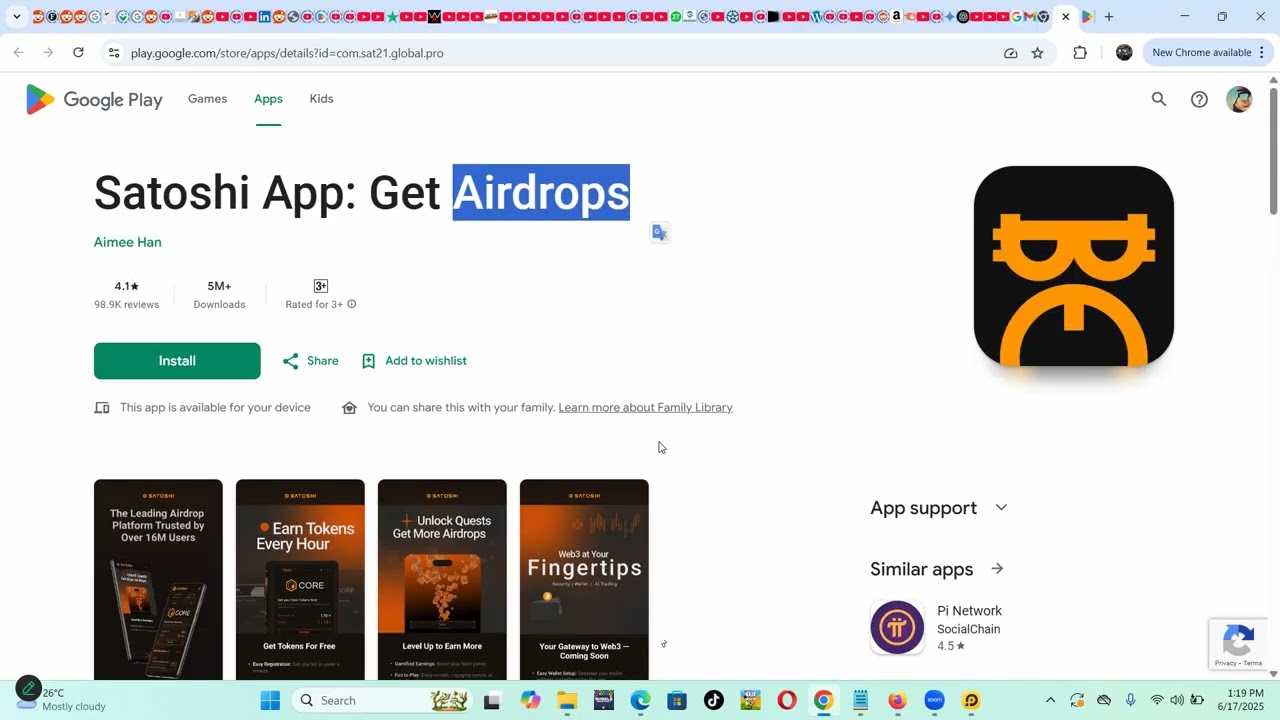Viewport: 1280px width, 720px height.
Task: Click New Chrome available update button
Action: pos(1201,53)
